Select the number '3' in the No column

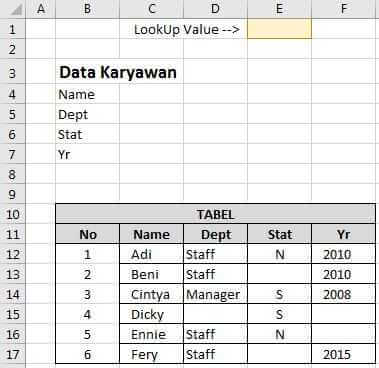click(87, 294)
